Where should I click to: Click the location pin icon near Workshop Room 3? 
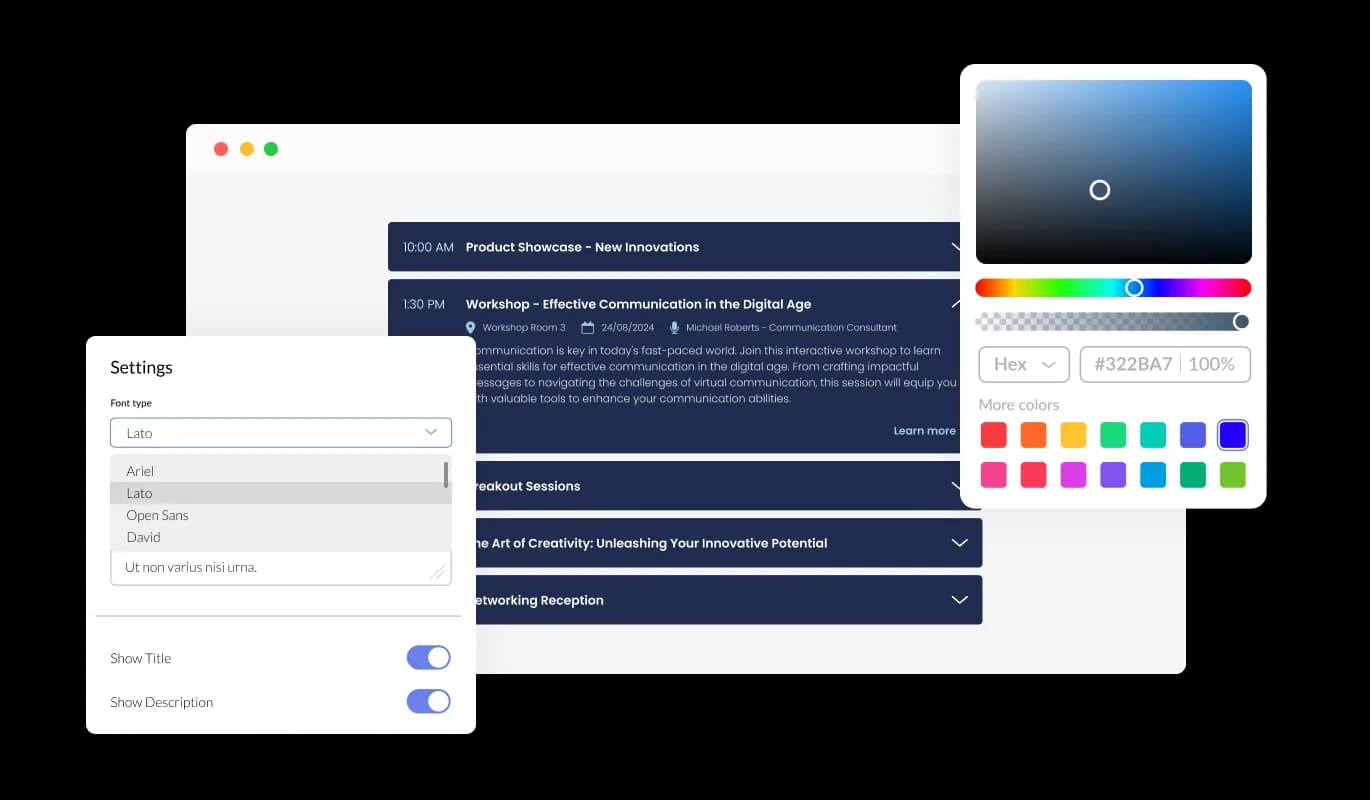(471, 328)
